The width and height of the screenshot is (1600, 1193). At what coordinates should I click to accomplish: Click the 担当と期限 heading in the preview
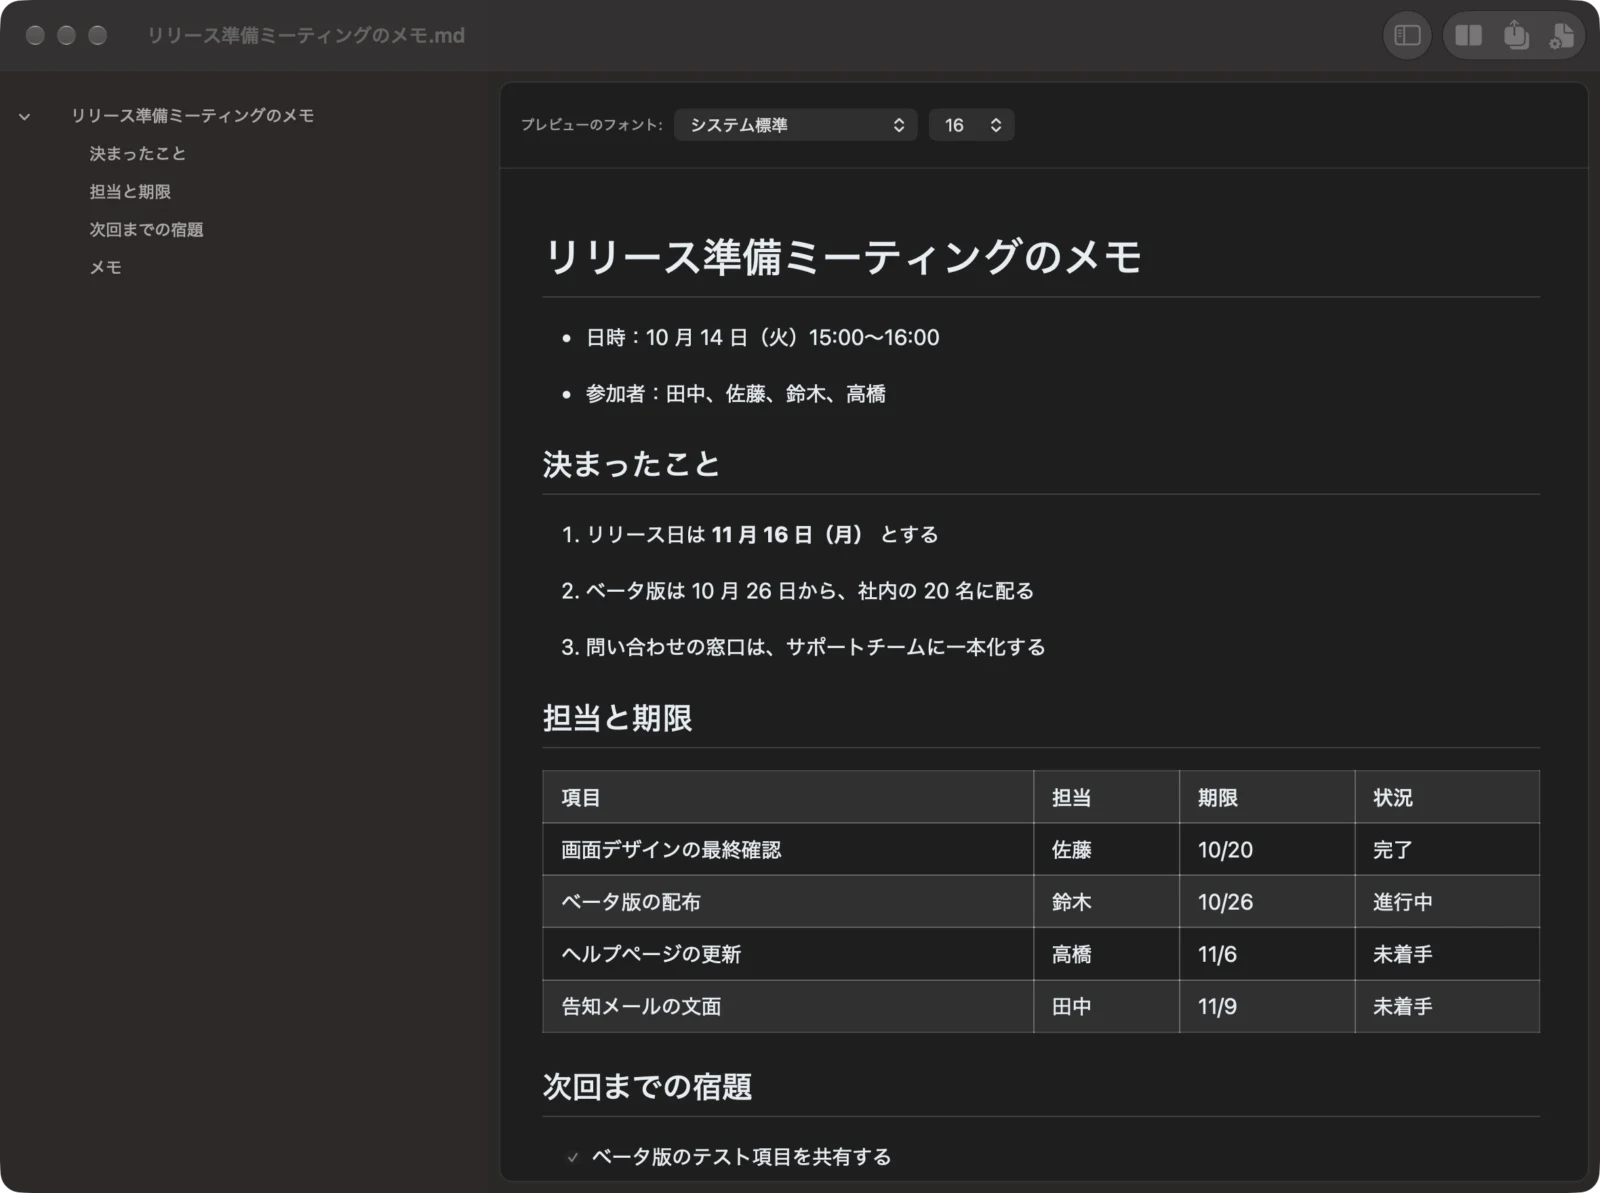(617, 718)
